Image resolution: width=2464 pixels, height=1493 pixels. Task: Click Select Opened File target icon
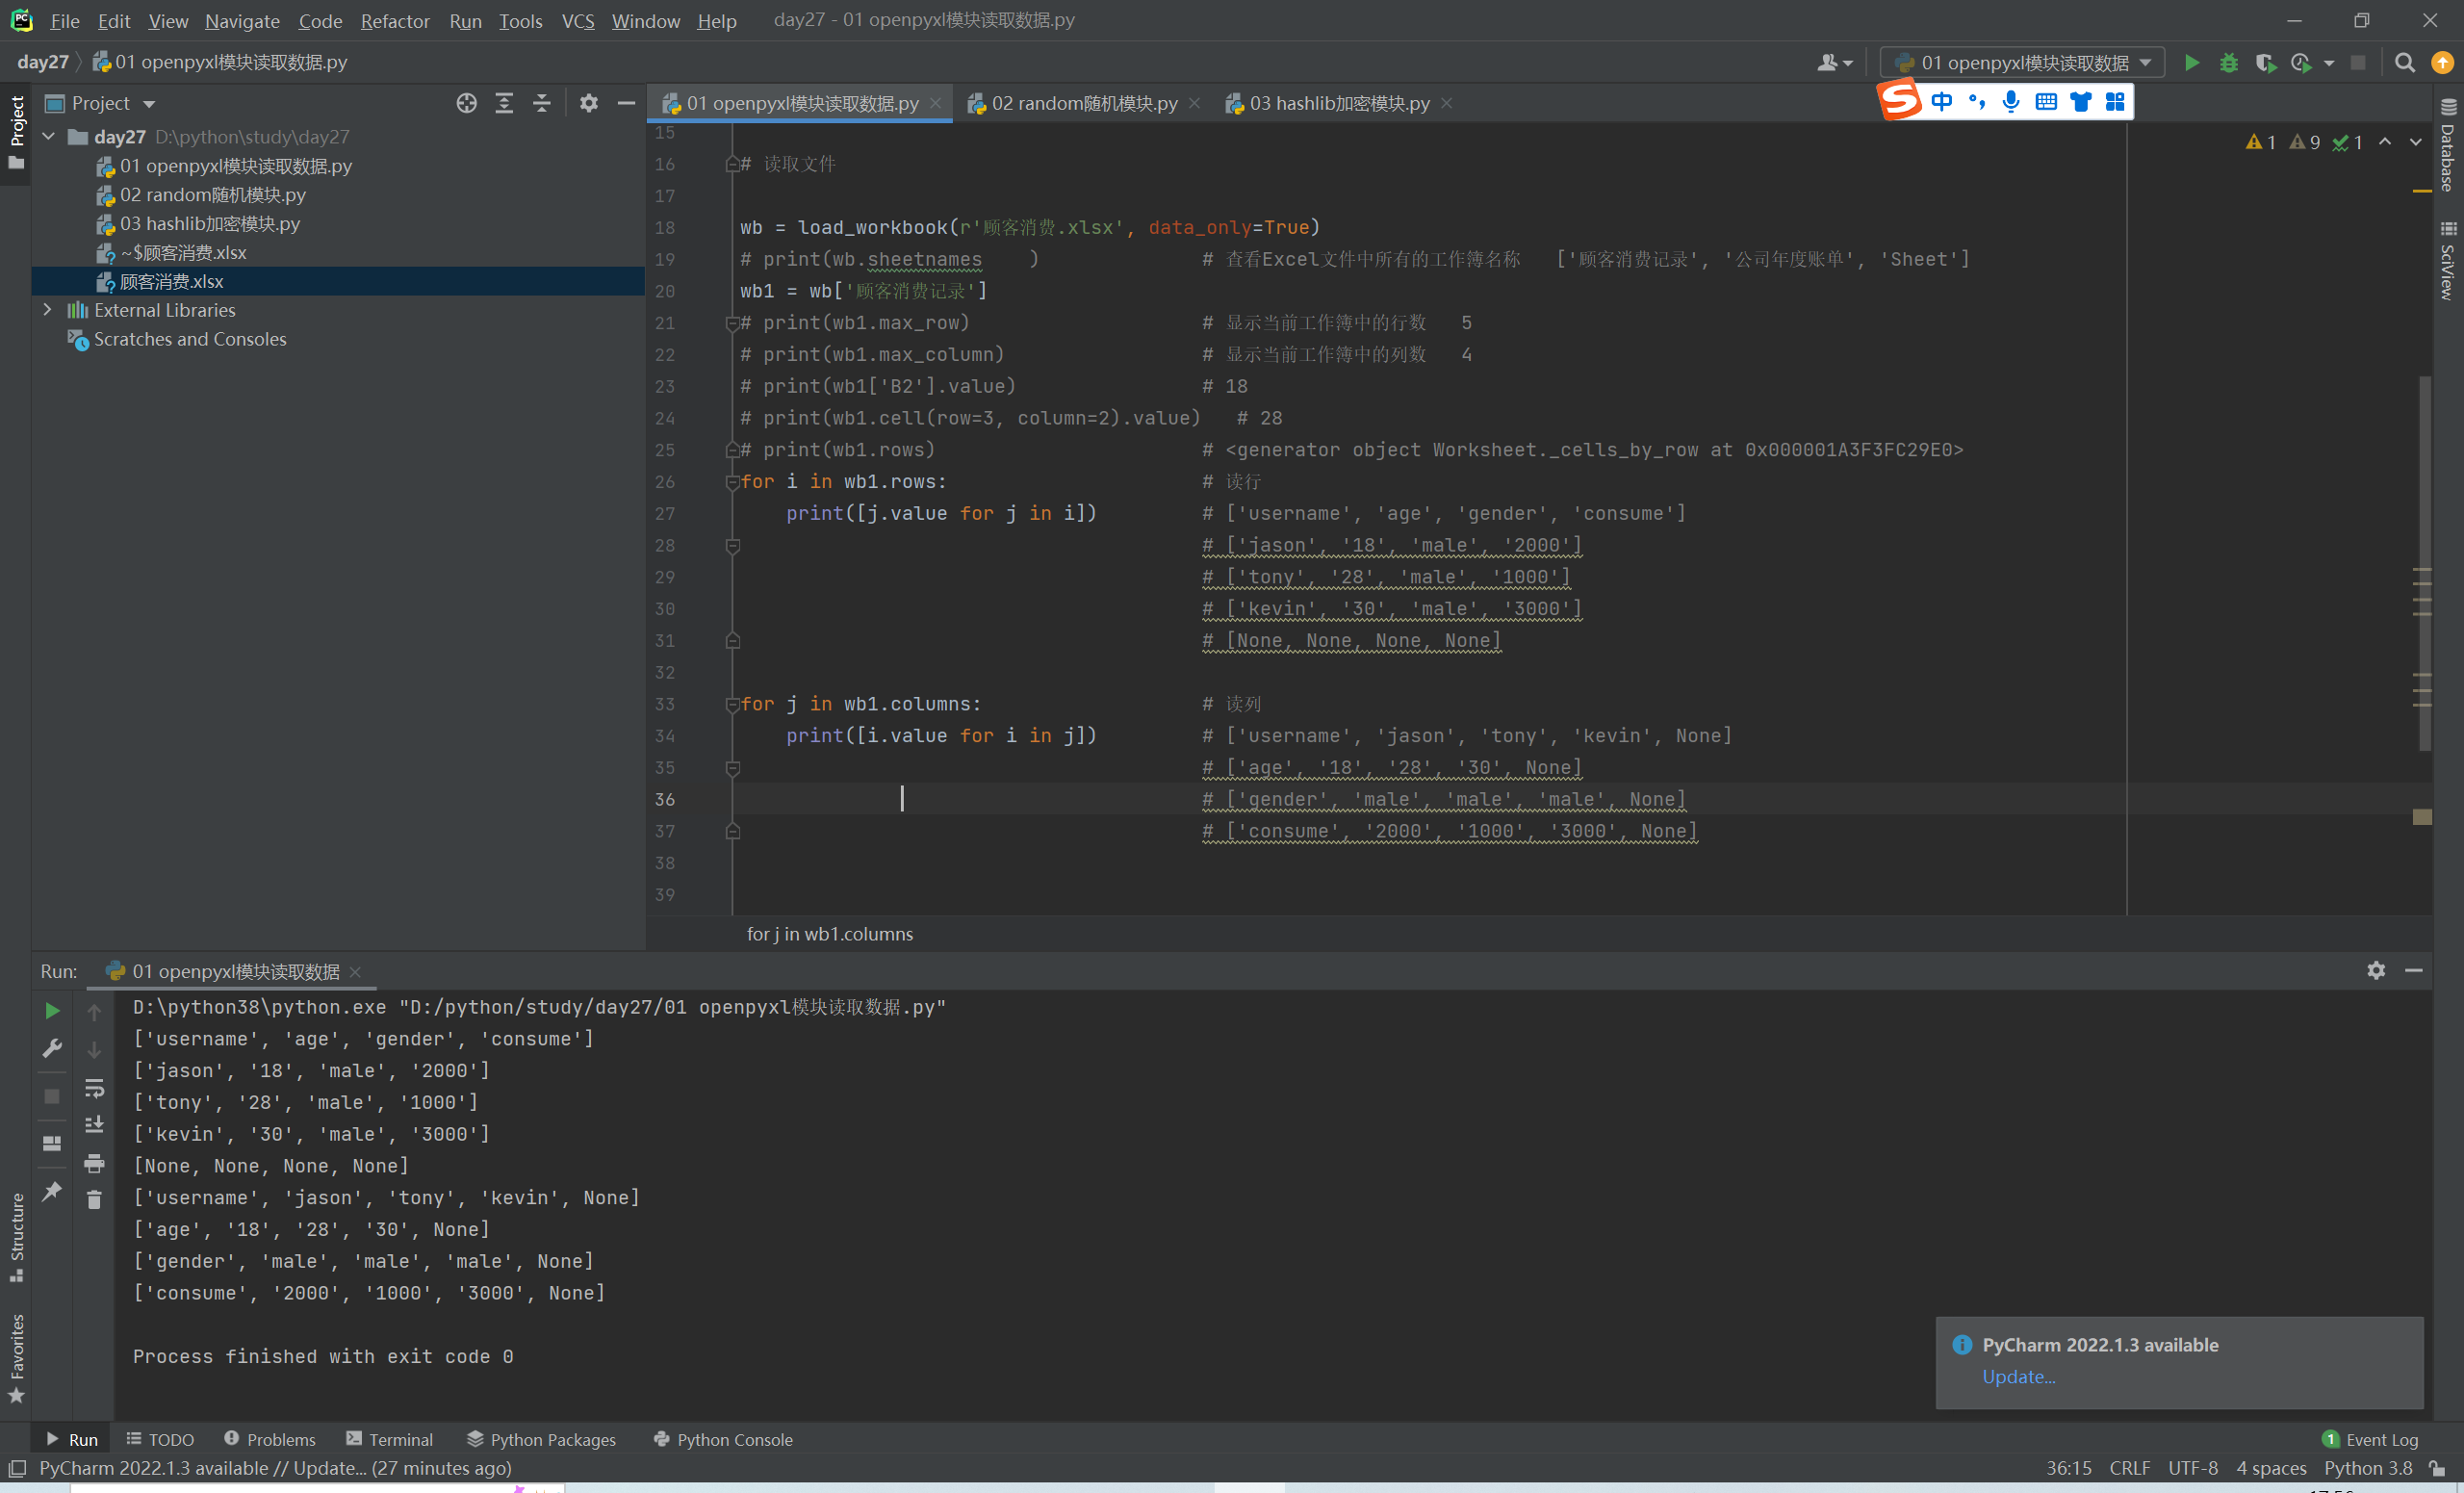tap(466, 103)
